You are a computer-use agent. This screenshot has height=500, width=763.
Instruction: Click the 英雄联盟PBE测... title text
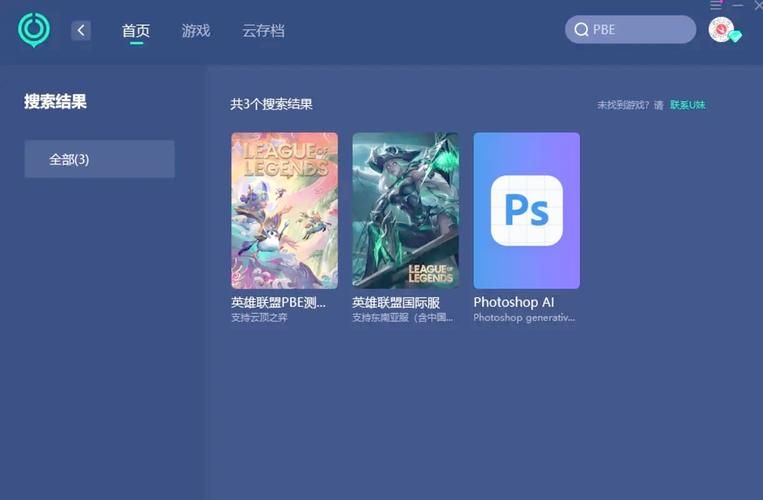pos(279,302)
